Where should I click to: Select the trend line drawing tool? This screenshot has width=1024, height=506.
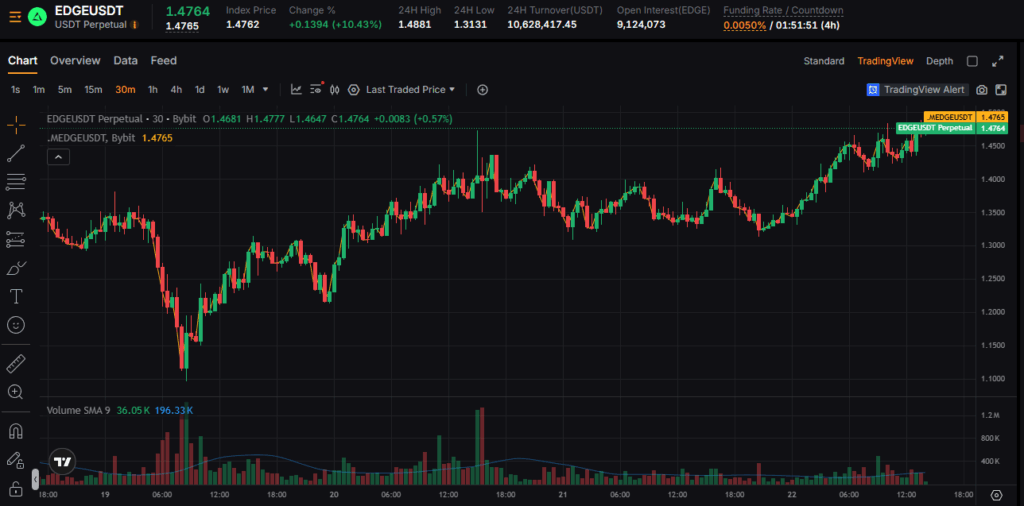[16, 153]
